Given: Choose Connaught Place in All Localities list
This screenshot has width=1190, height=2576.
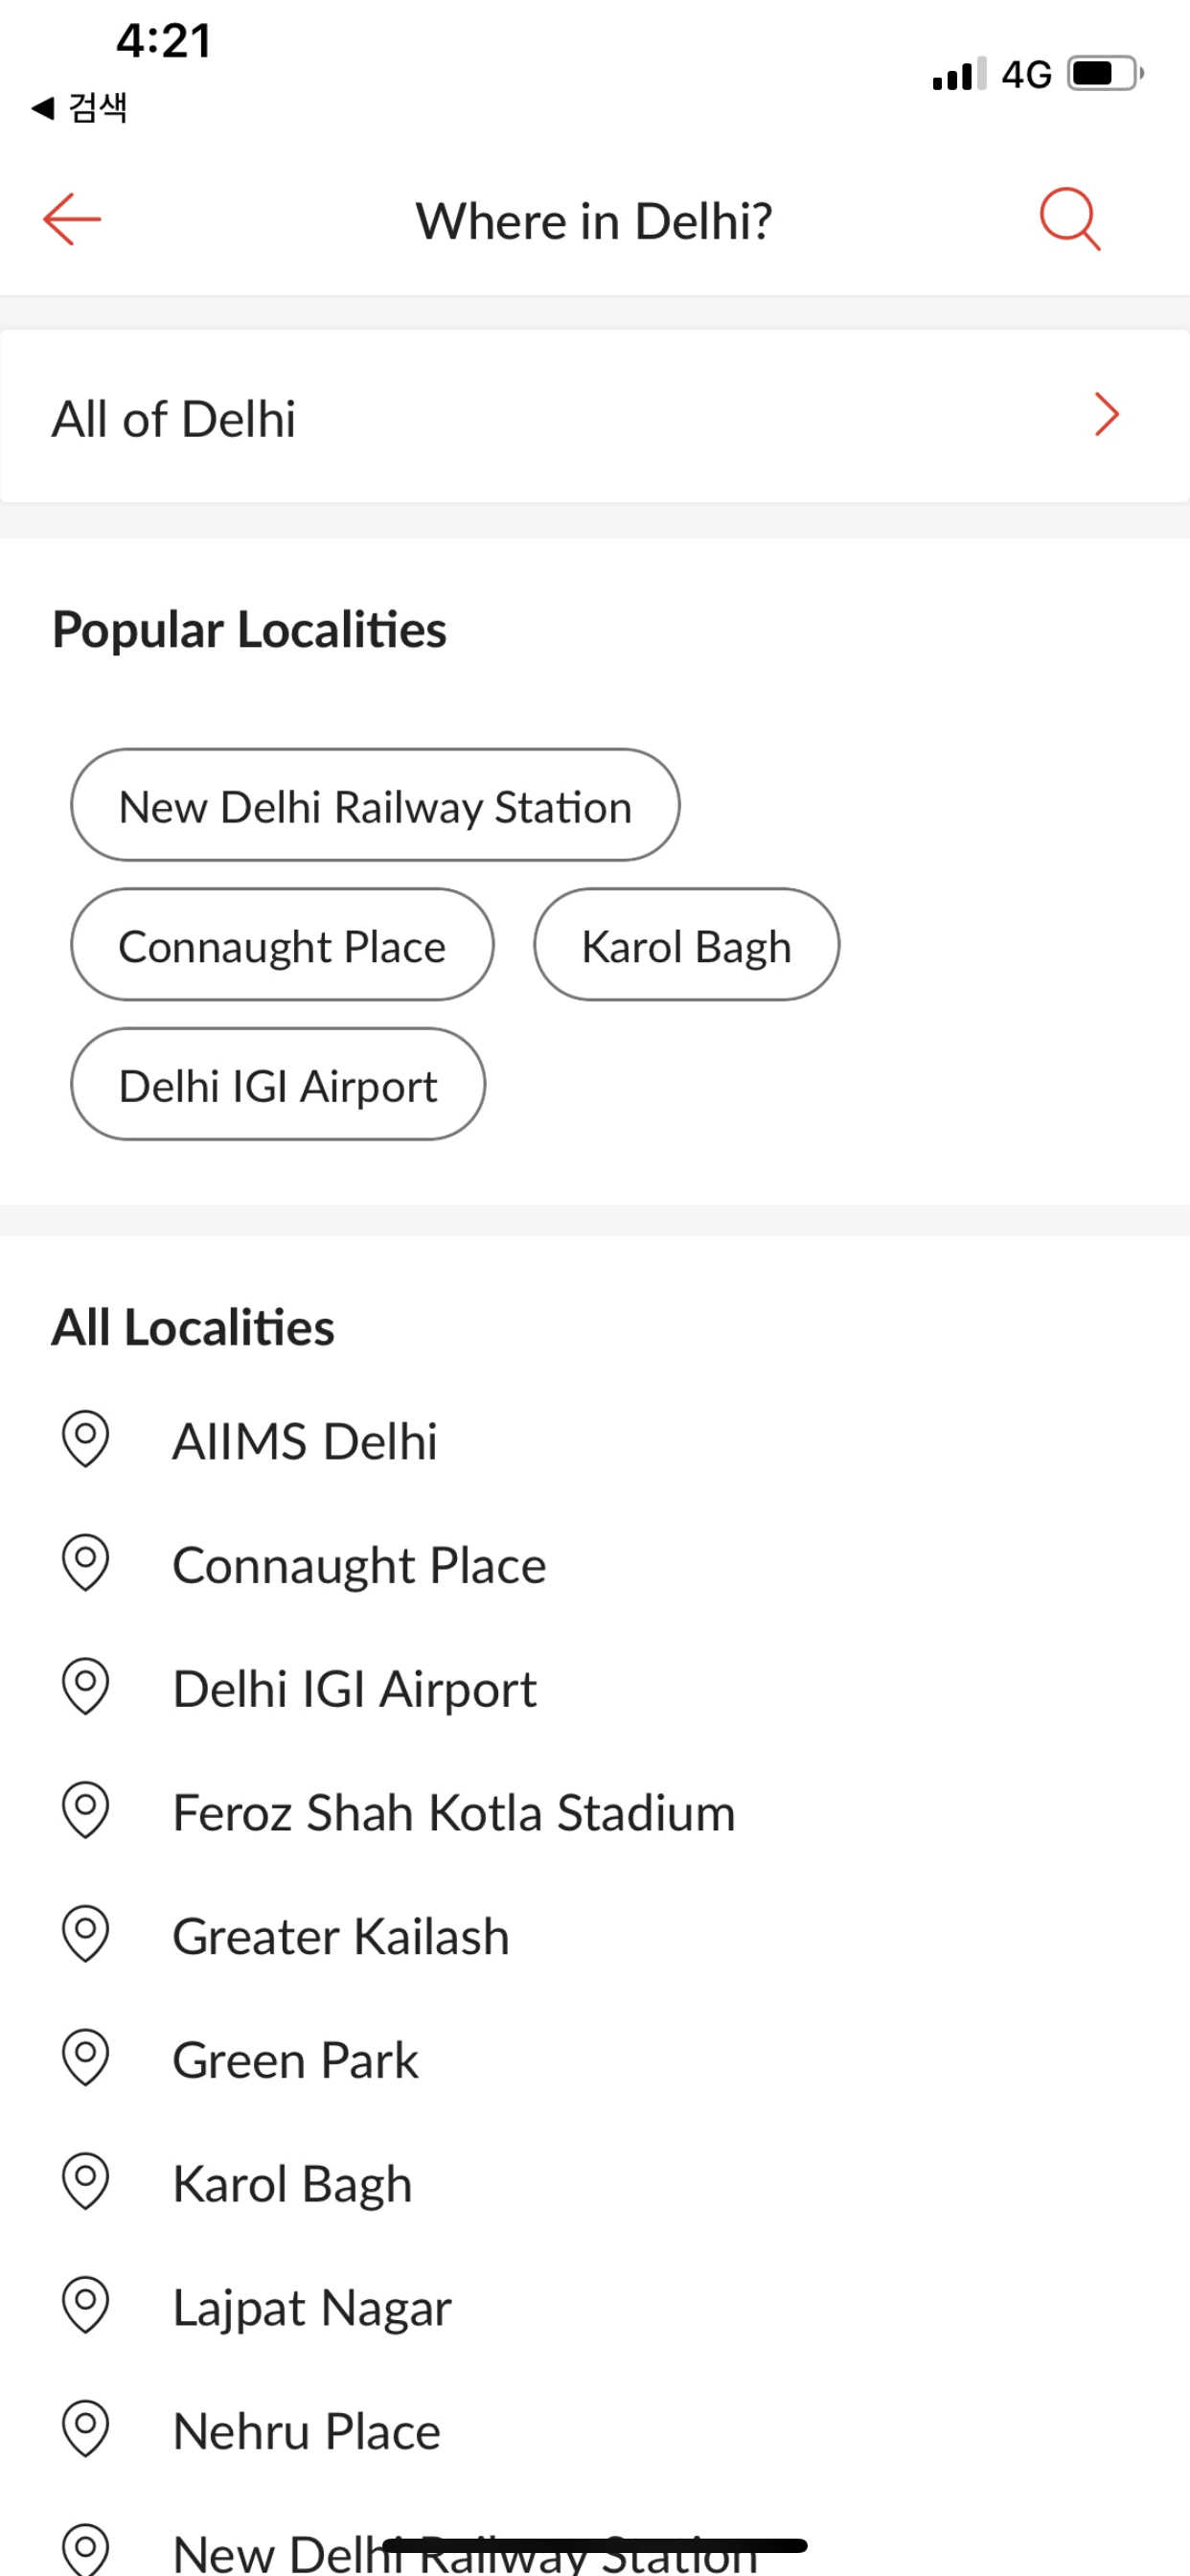Looking at the screenshot, I should [x=359, y=1566].
